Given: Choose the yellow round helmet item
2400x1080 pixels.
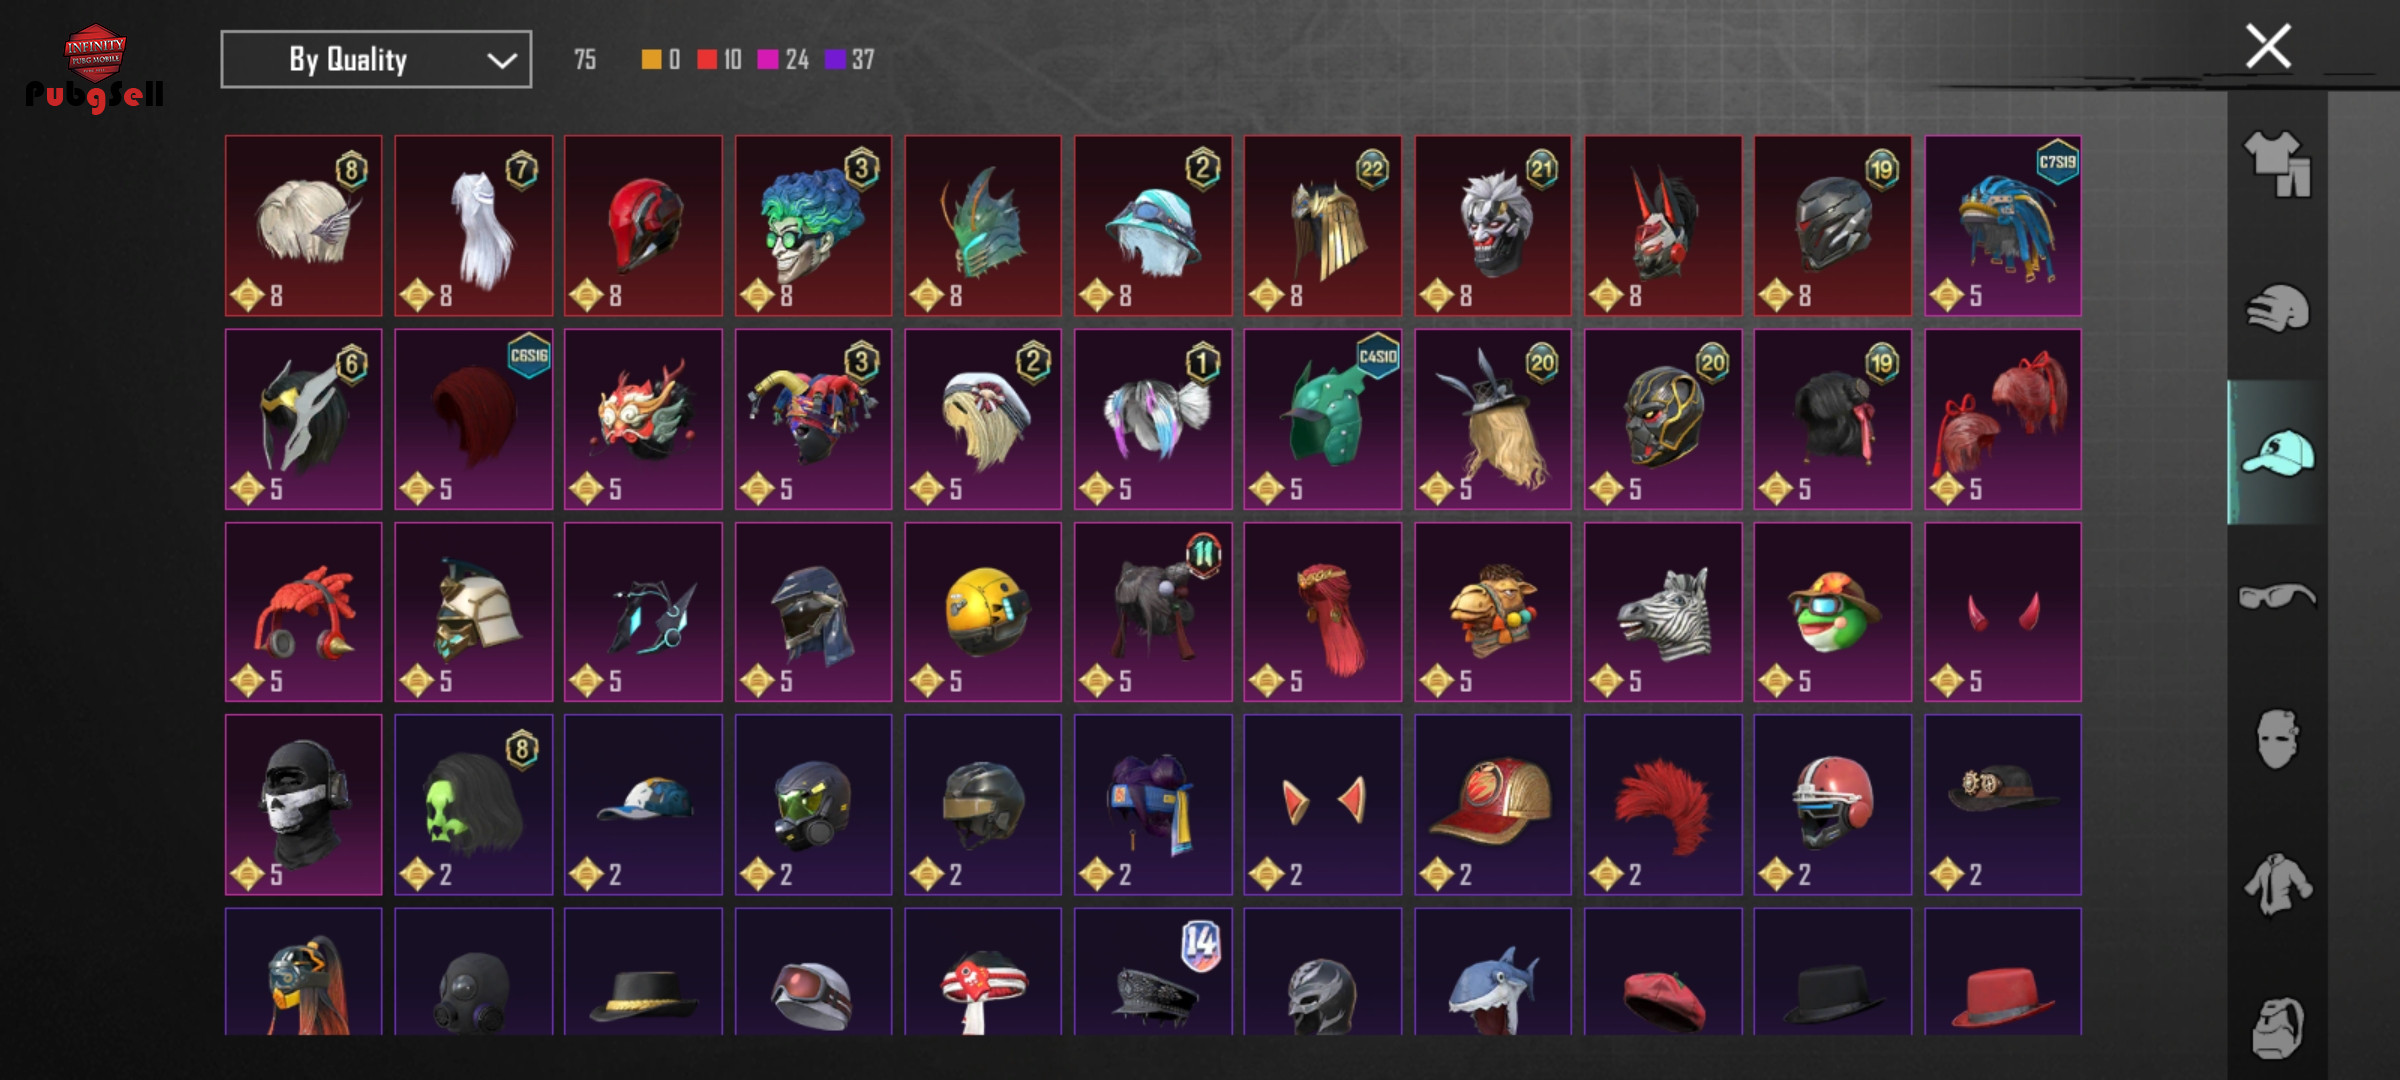Looking at the screenshot, I should coord(983,612).
